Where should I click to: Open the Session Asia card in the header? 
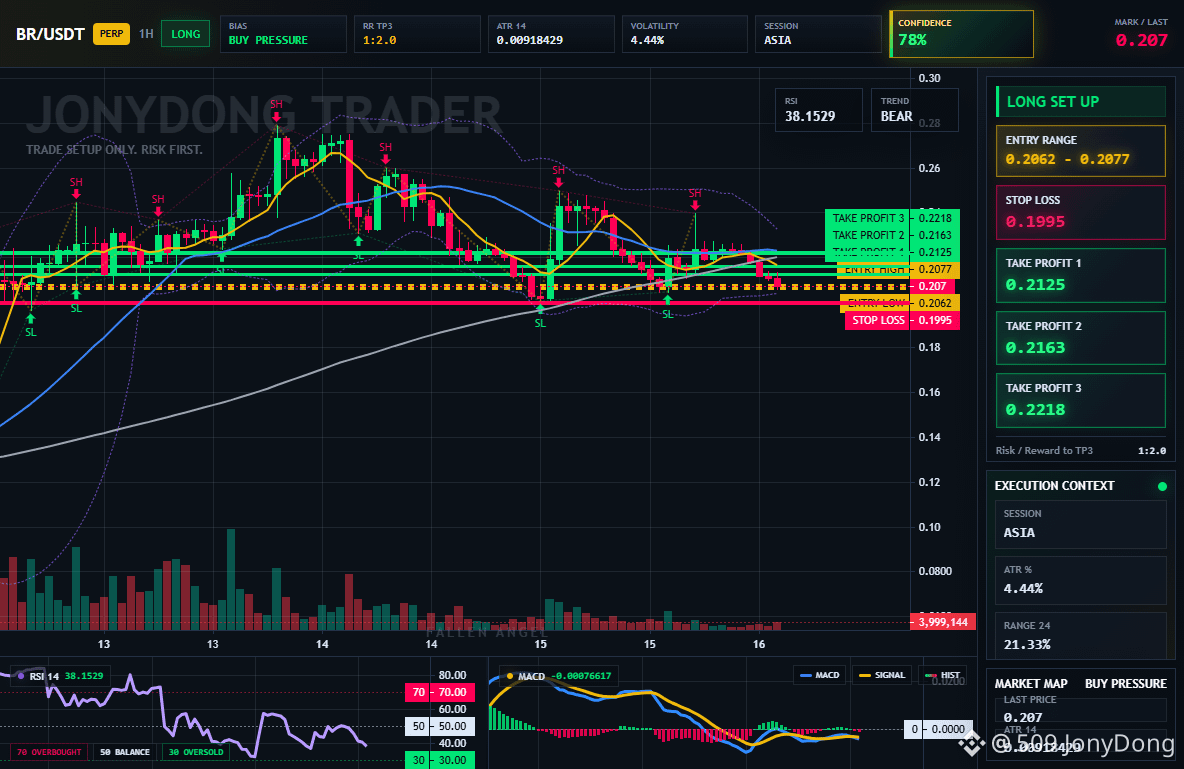(818, 34)
